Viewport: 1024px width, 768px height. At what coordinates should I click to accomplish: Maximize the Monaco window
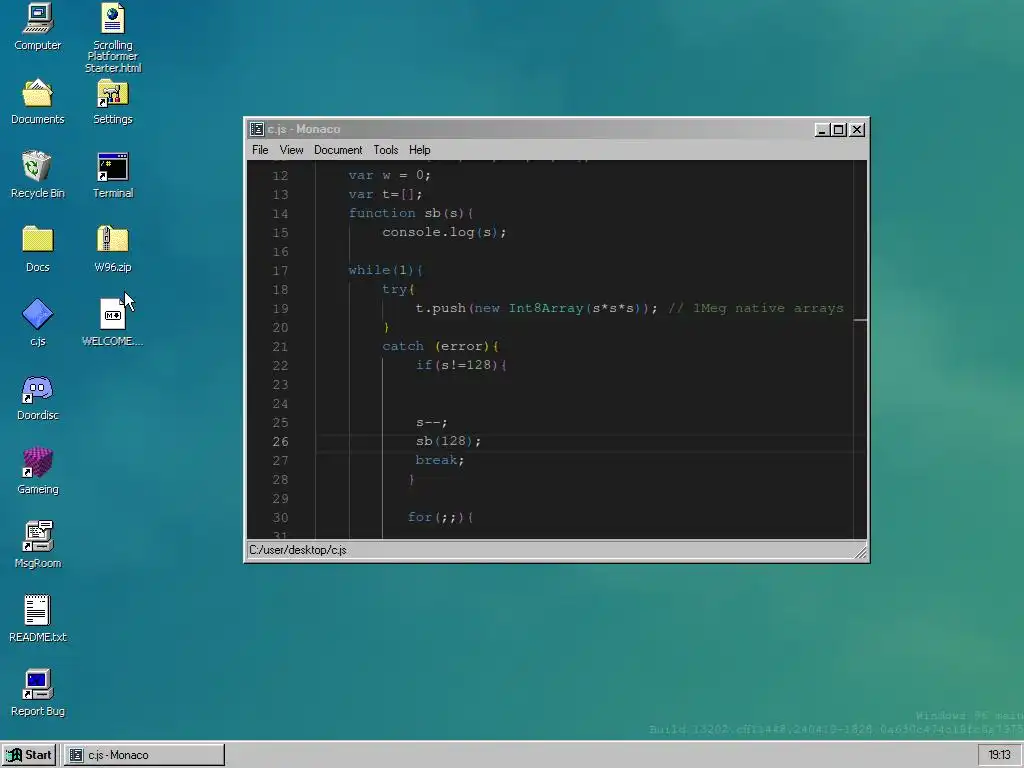tap(839, 130)
